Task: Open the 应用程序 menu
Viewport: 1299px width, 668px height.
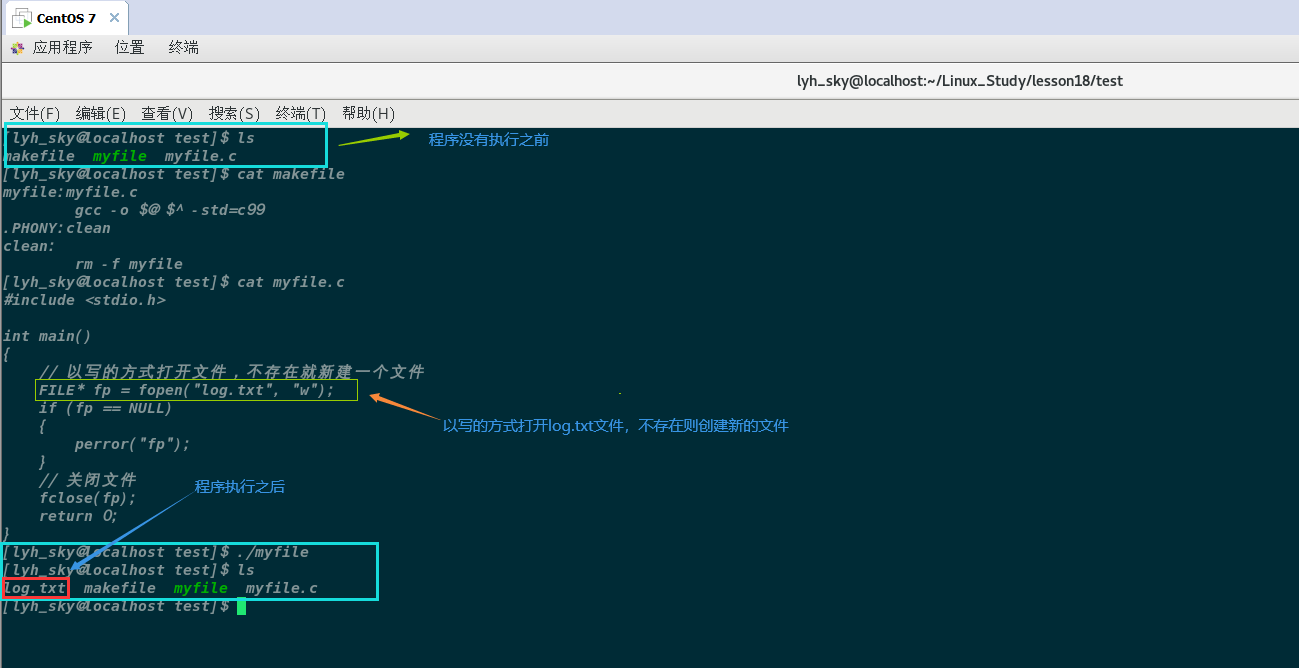Action: pos(62,47)
